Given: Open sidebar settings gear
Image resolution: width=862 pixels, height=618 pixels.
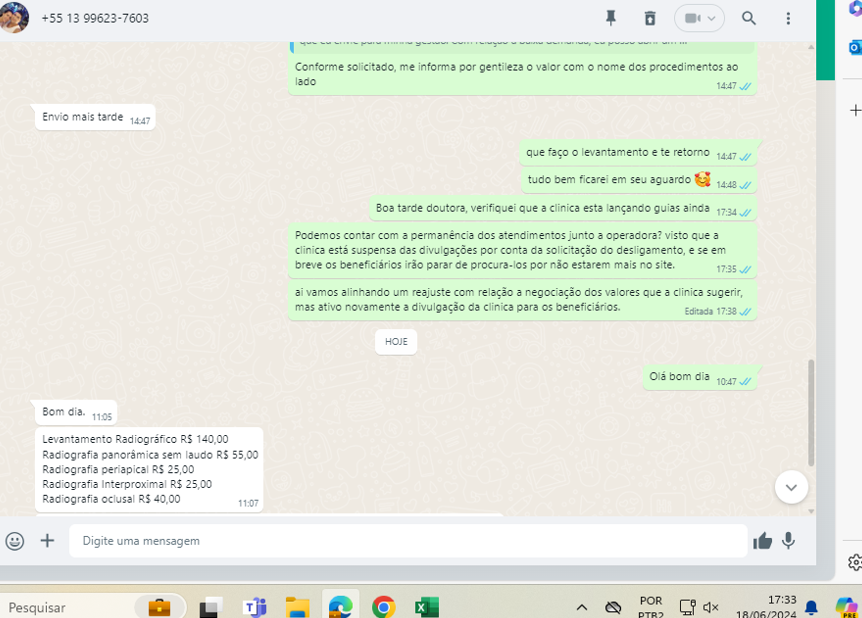Looking at the screenshot, I should (x=855, y=562).
